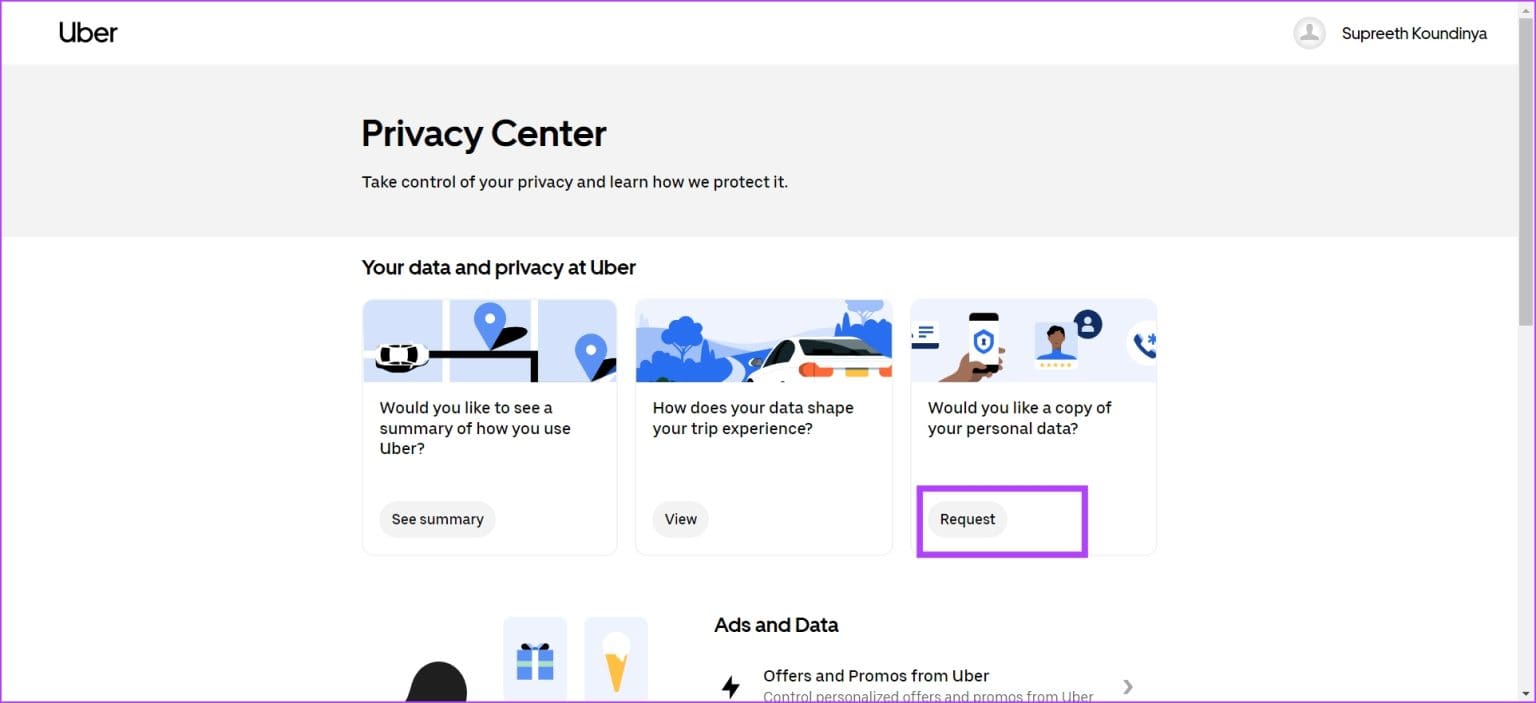This screenshot has height=703, width=1536.
Task: Open the usage summary card map illustration
Action: point(489,341)
